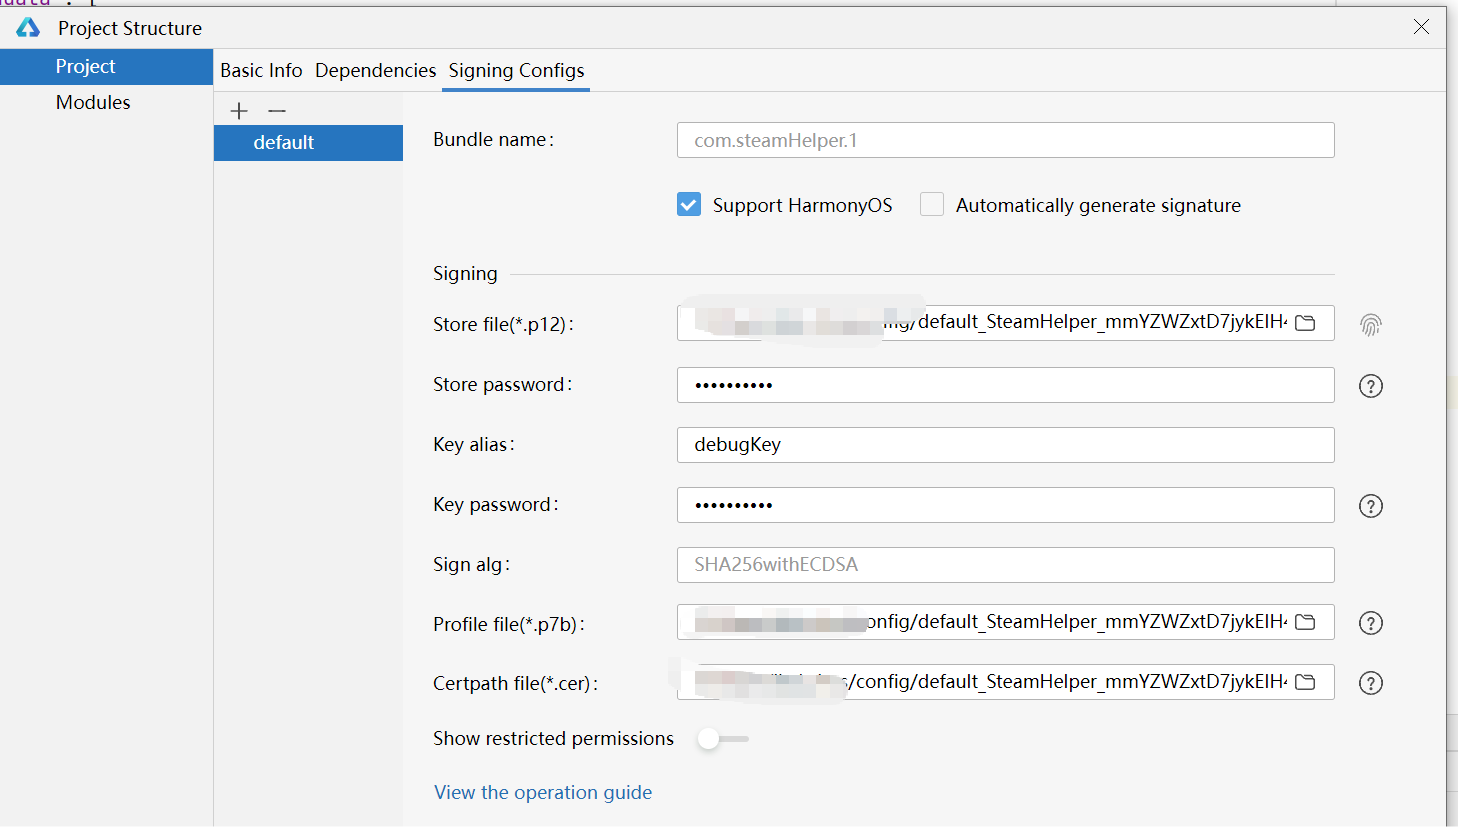Open folder browser for Store file
The image size is (1458, 827).
1305,323
